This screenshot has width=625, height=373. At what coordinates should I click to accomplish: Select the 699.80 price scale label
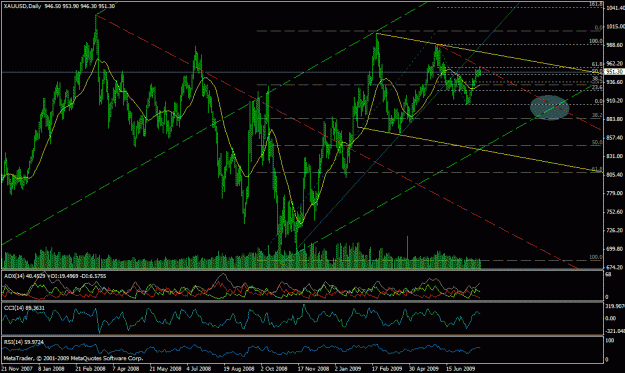coord(615,249)
